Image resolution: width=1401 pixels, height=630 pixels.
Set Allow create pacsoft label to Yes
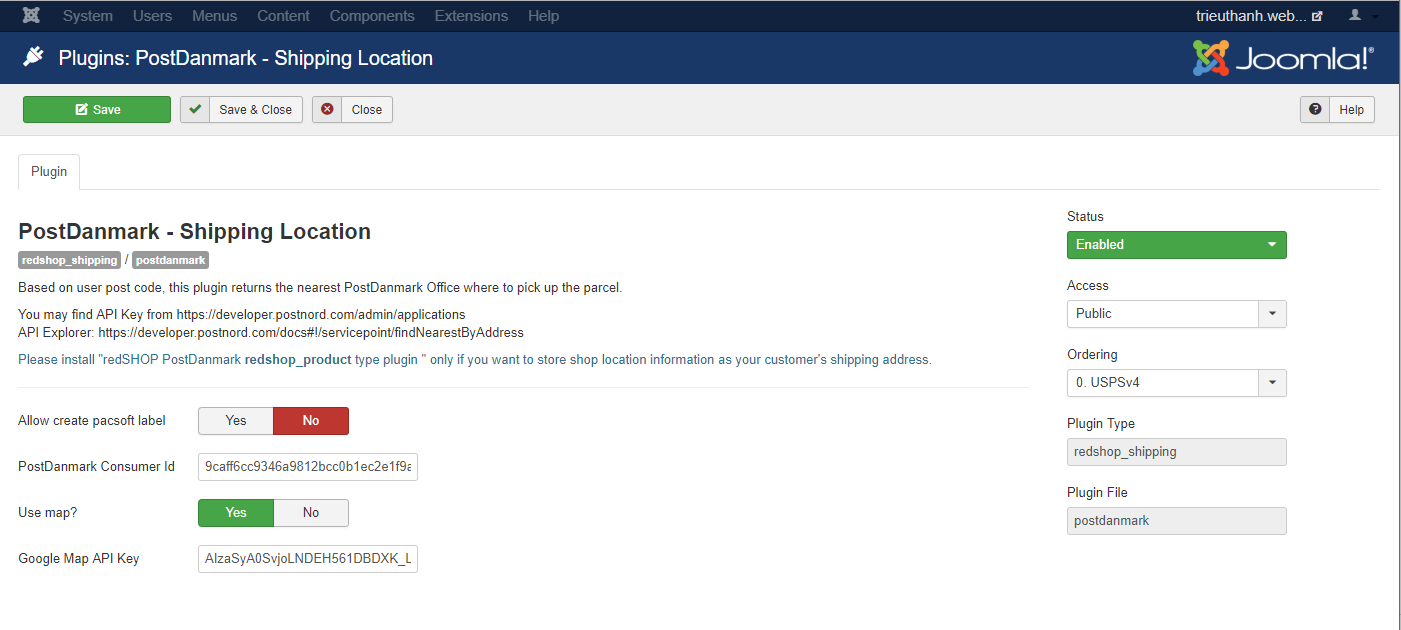pyautogui.click(x=236, y=421)
